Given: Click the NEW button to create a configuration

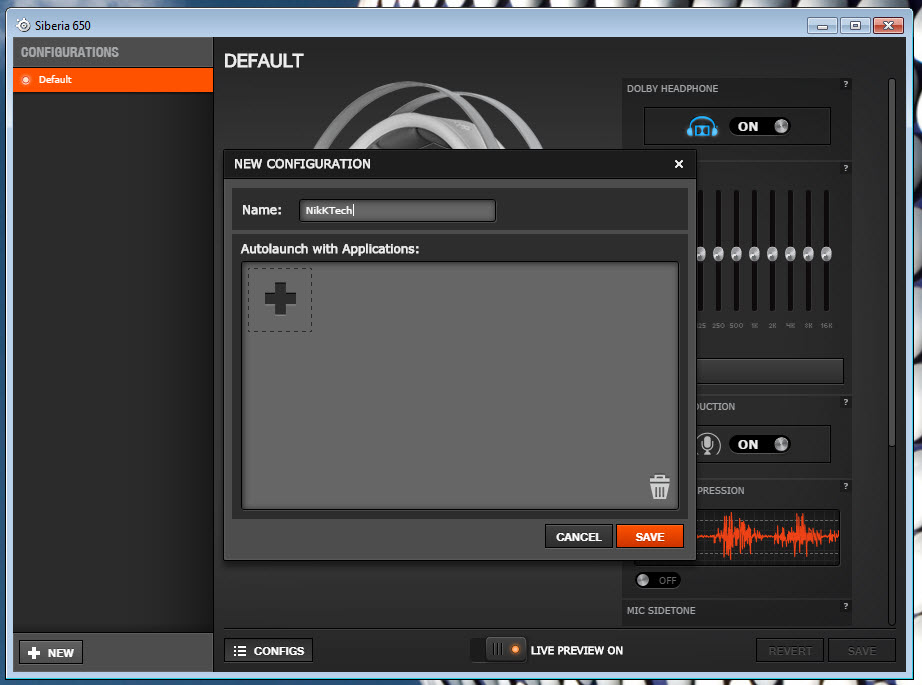Looking at the screenshot, I should (x=51, y=653).
